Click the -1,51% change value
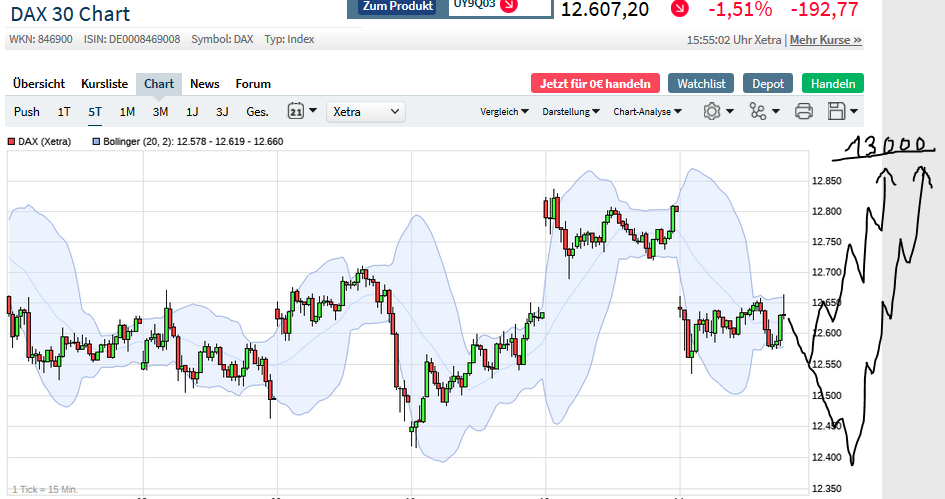 pos(740,10)
